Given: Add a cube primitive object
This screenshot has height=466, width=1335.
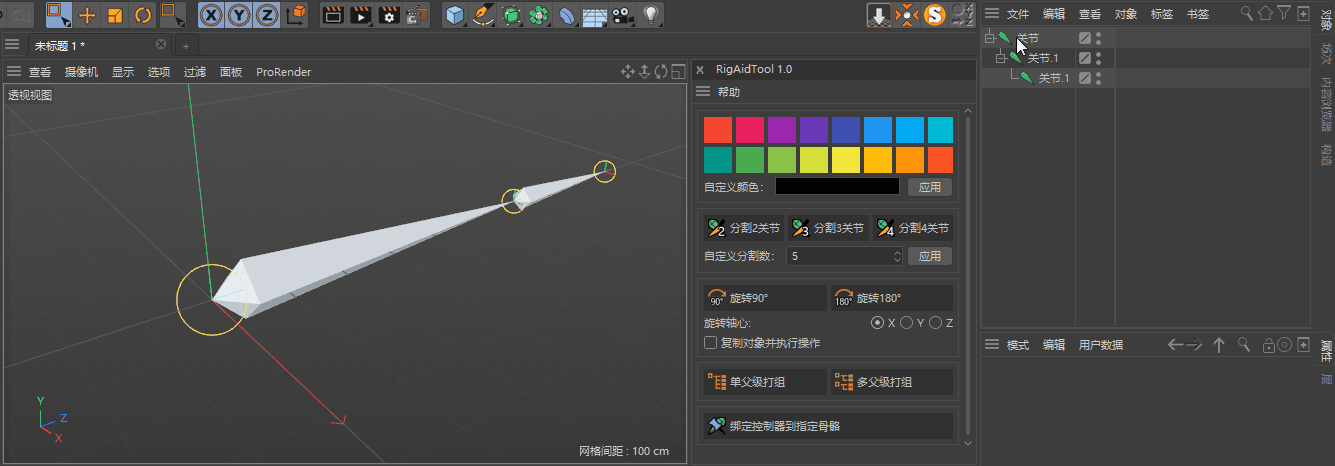Looking at the screenshot, I should click(455, 15).
